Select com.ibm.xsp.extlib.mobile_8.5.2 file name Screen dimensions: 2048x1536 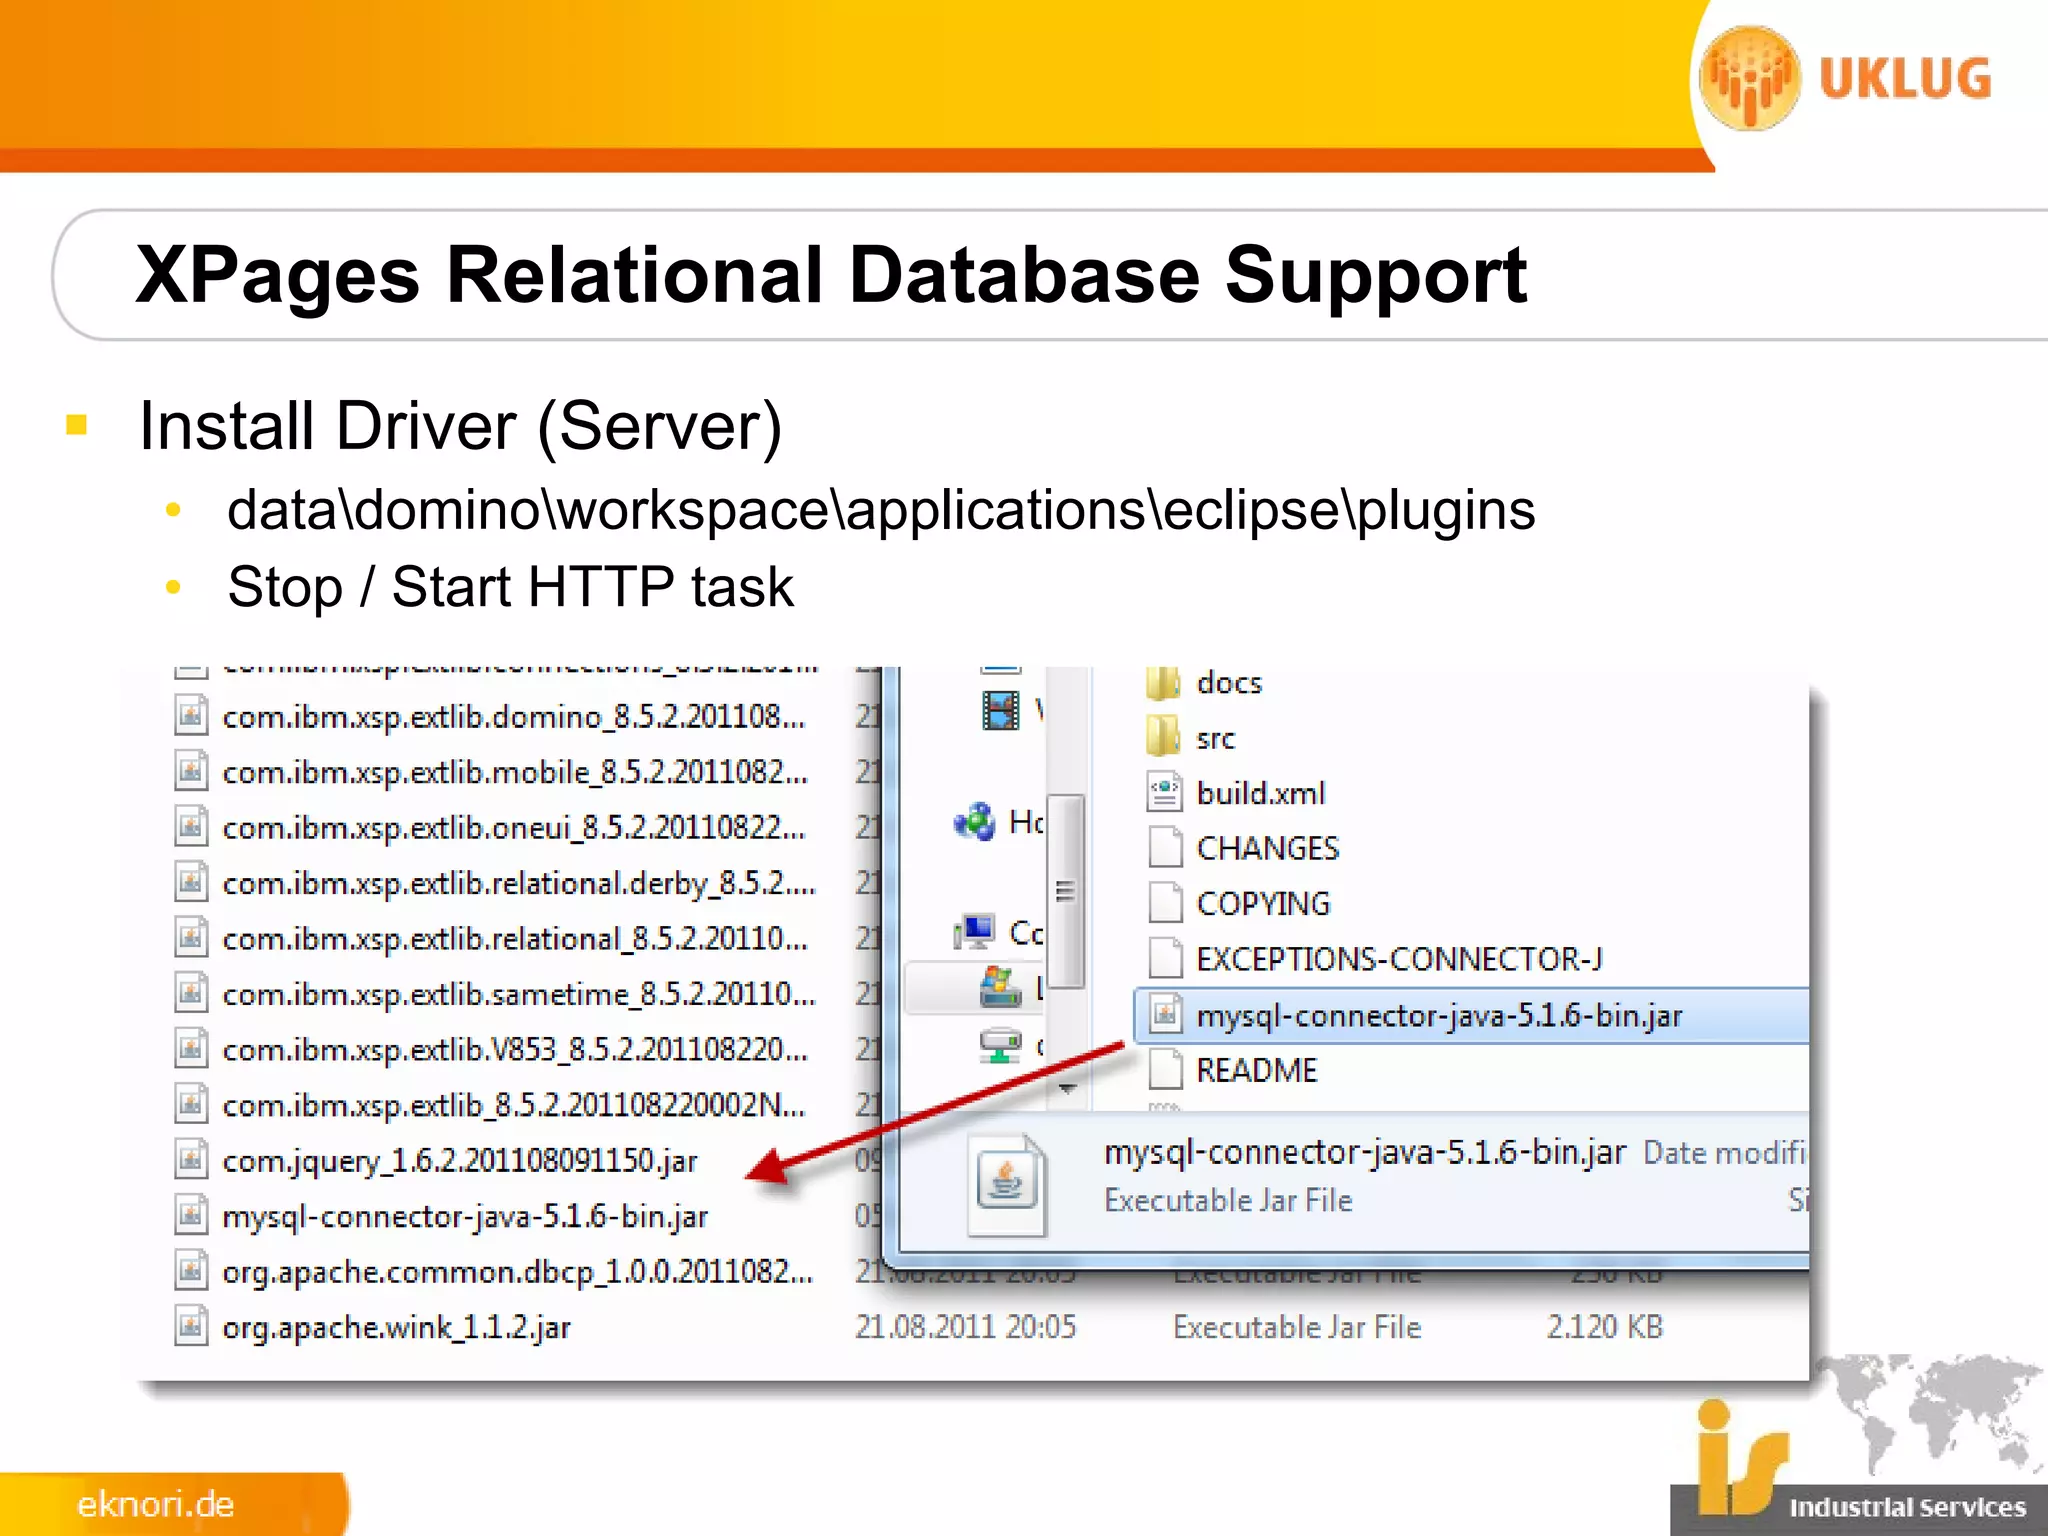515,772
